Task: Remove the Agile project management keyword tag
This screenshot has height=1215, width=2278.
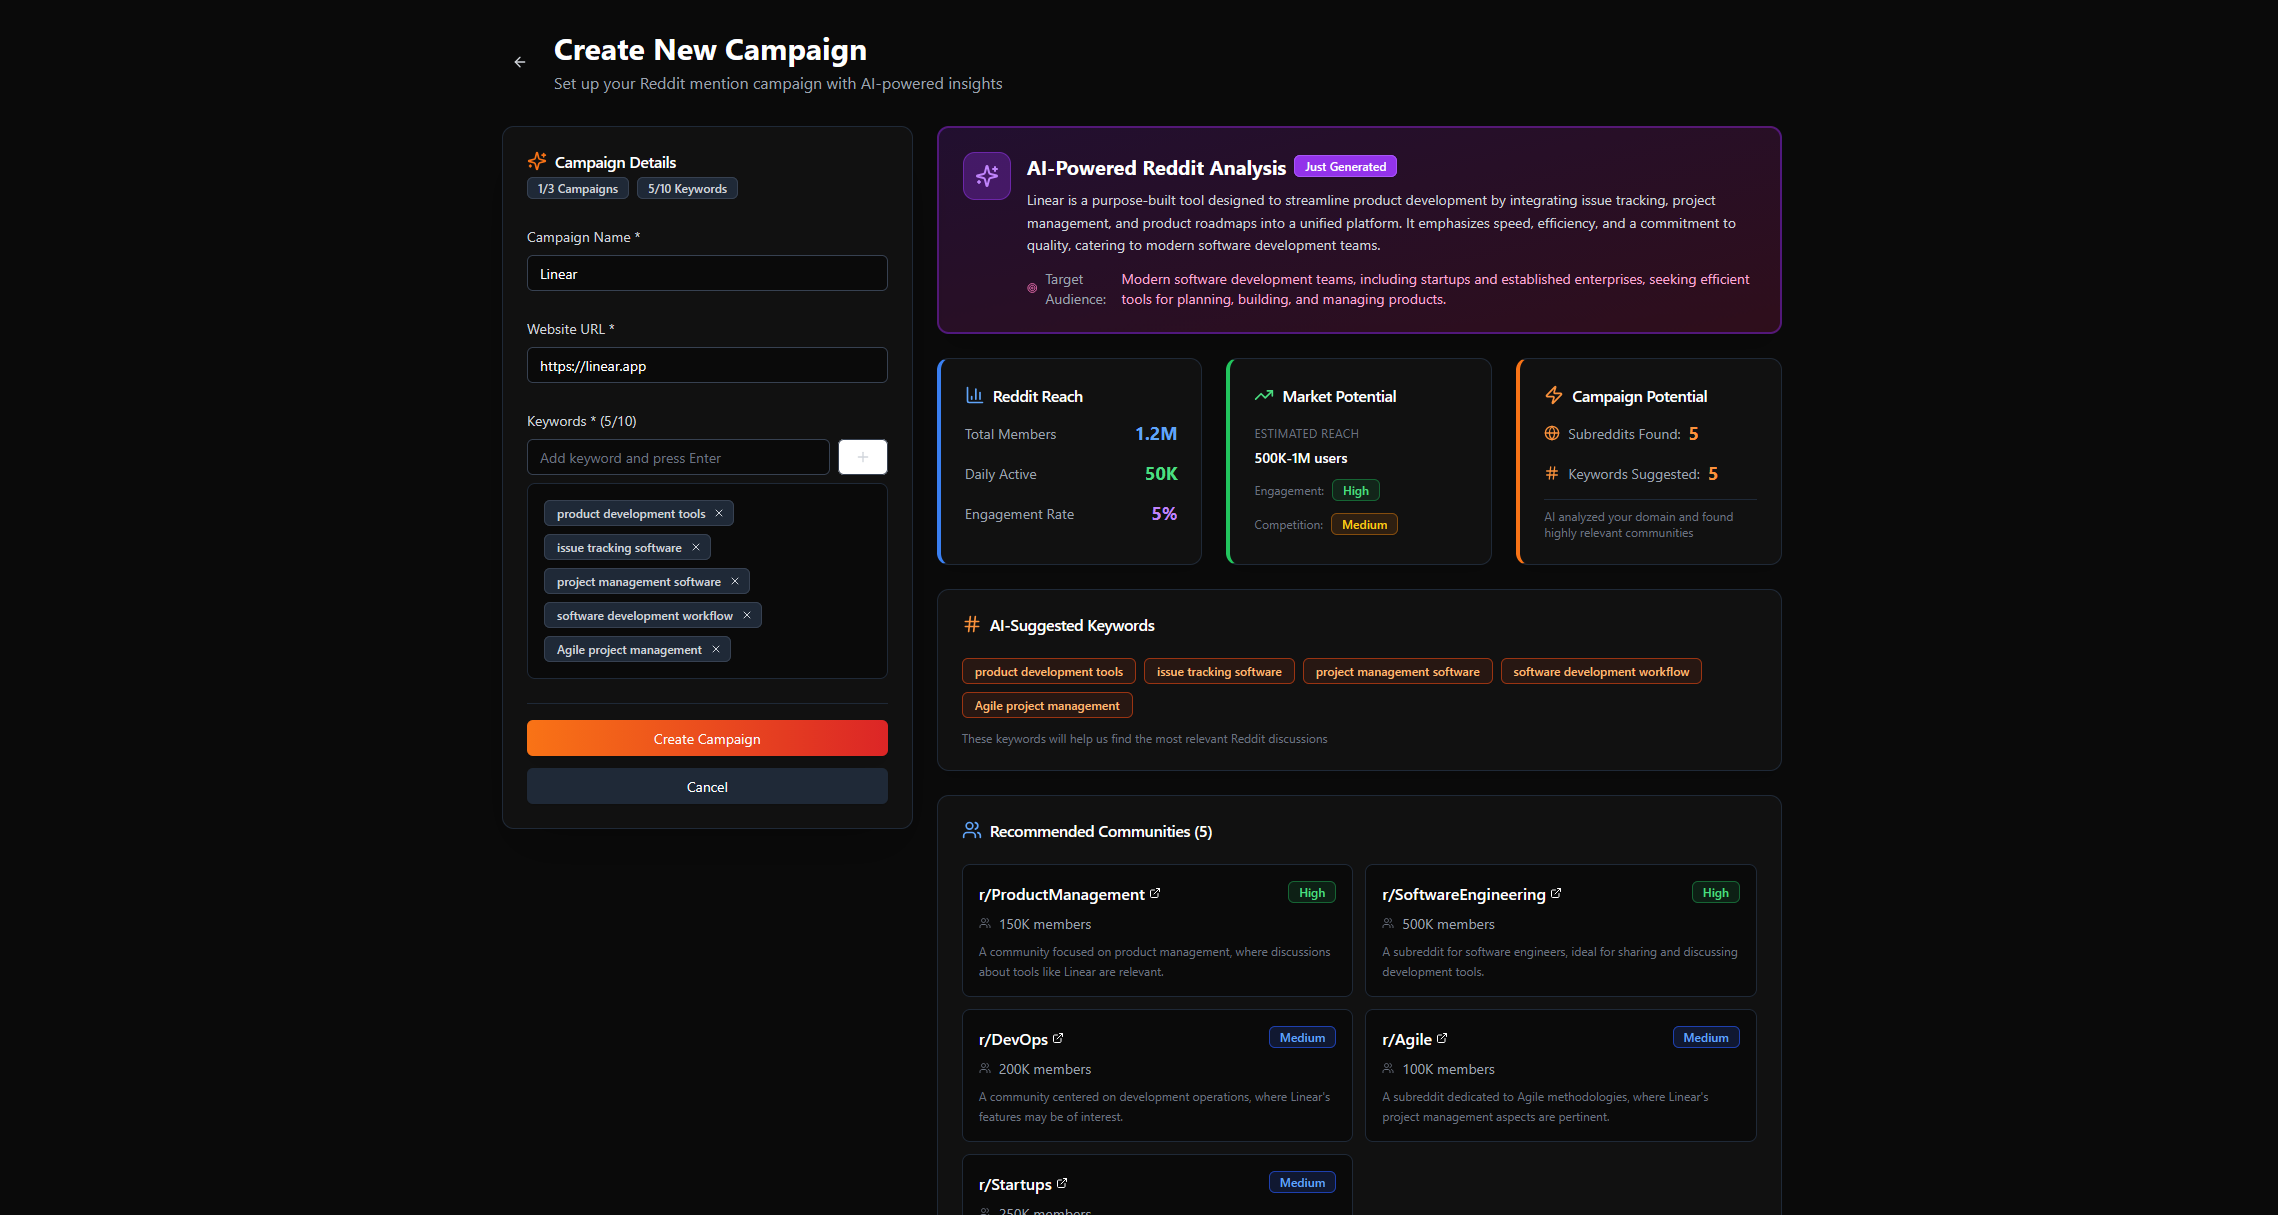Action: pyautogui.click(x=716, y=649)
